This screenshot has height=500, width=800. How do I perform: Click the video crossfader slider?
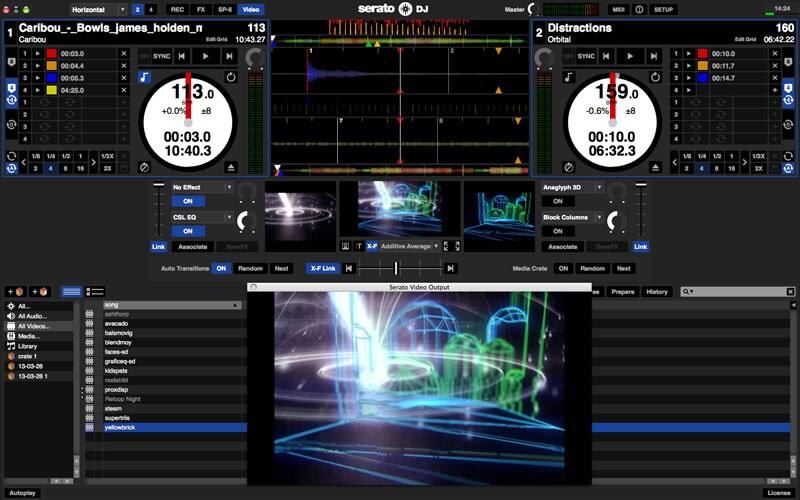click(x=397, y=268)
